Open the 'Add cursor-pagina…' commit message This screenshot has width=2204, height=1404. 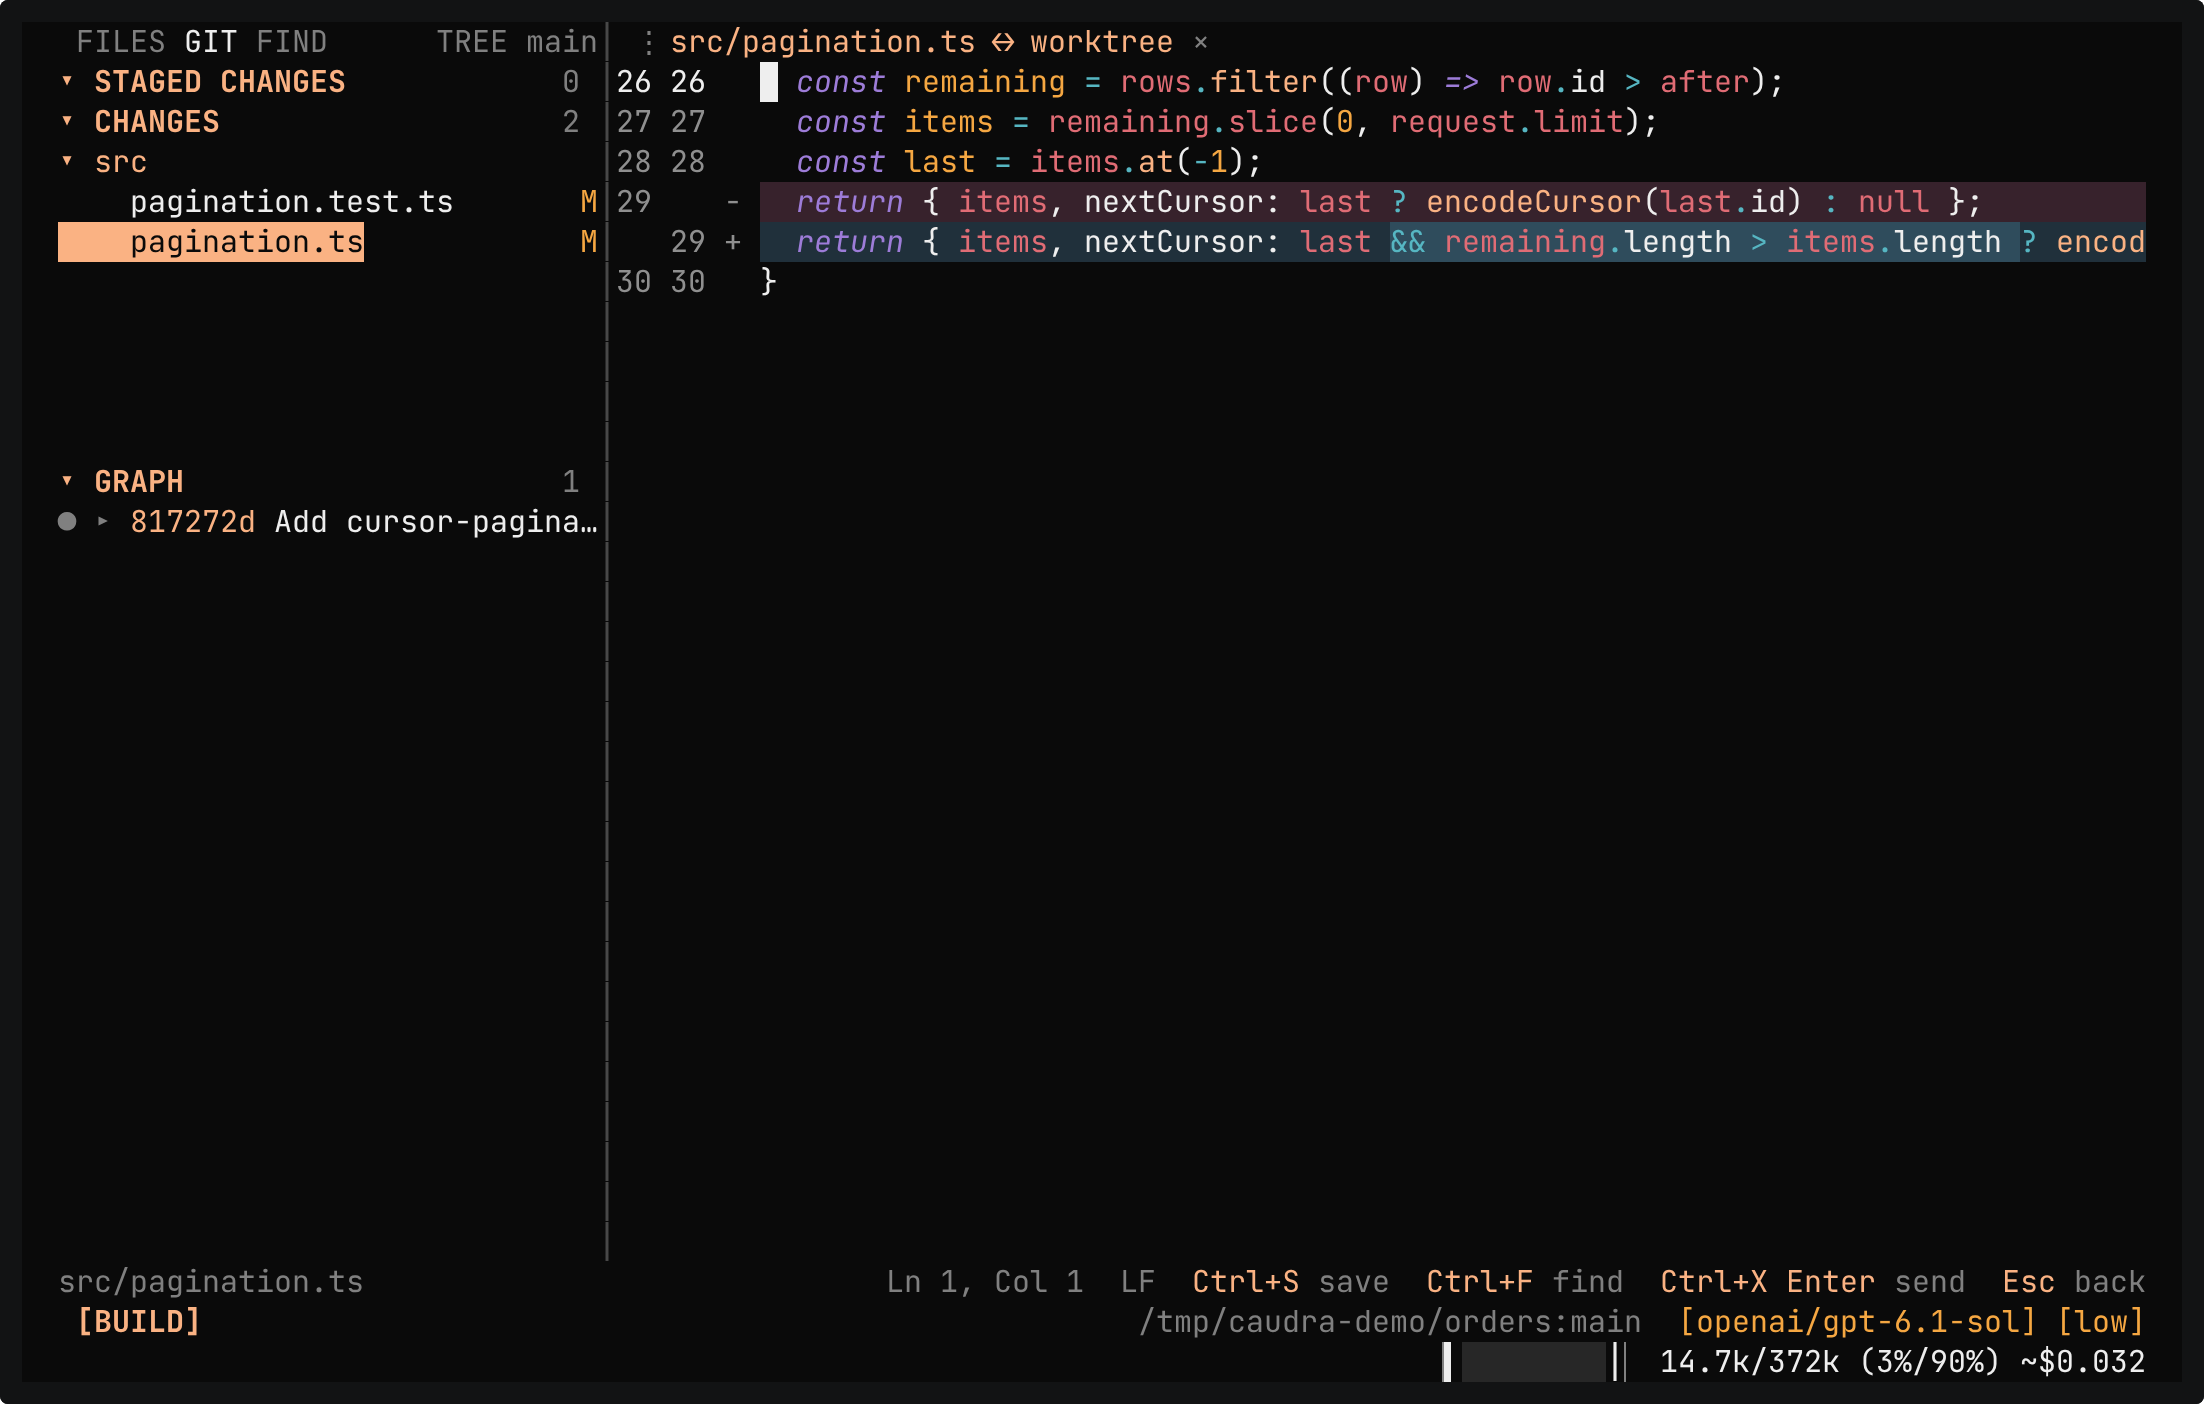[x=436, y=522]
